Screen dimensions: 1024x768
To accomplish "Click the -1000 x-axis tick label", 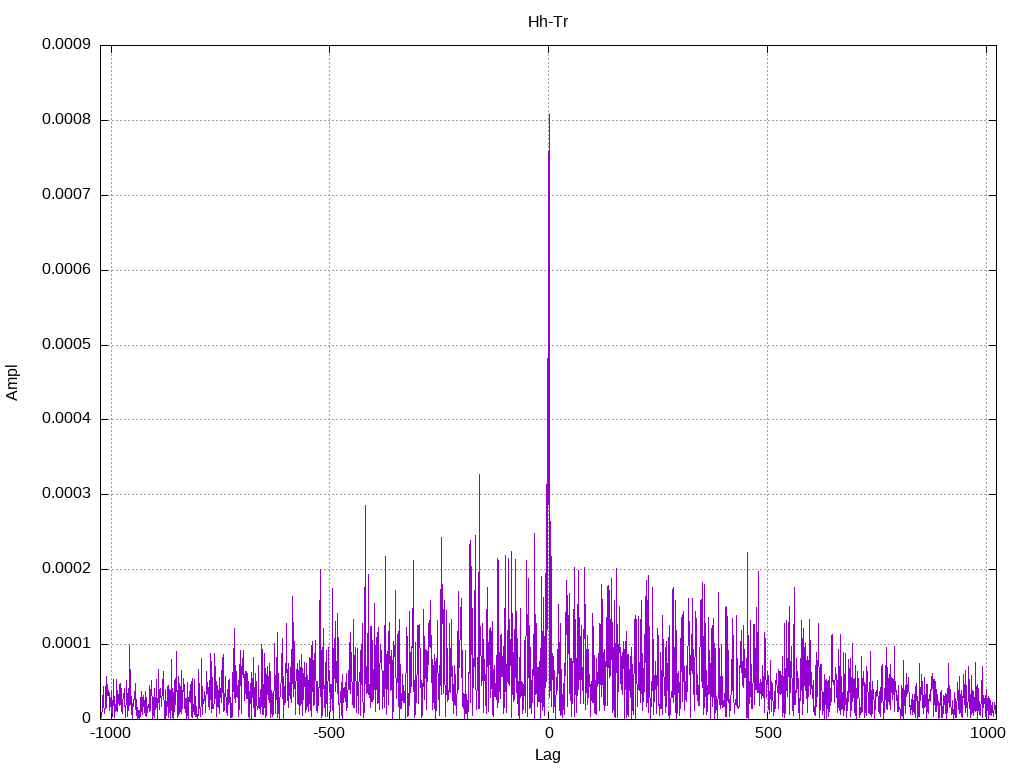I will coord(110,733).
